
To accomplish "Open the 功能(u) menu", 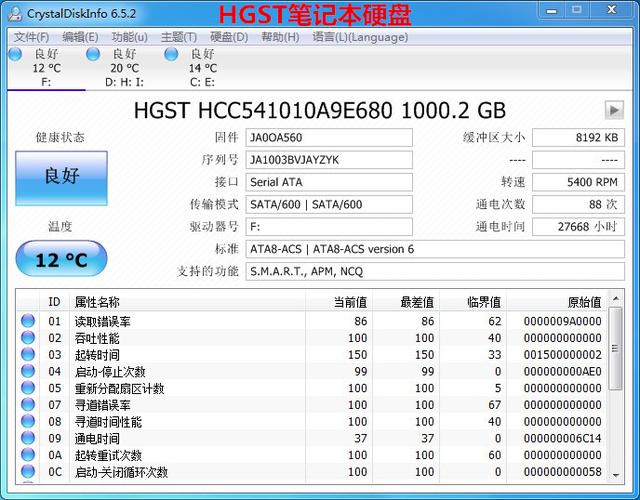I will click(x=129, y=37).
